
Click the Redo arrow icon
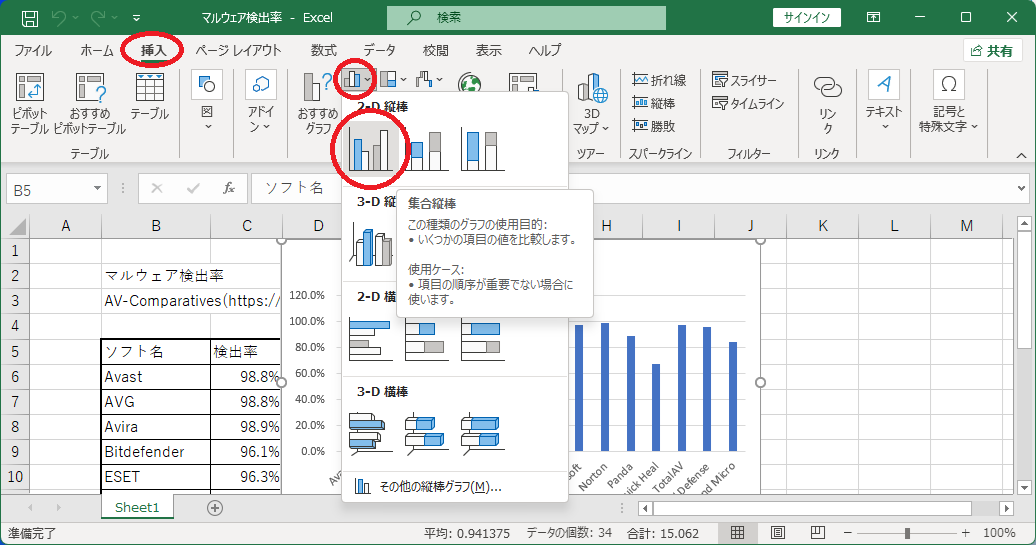tap(96, 18)
